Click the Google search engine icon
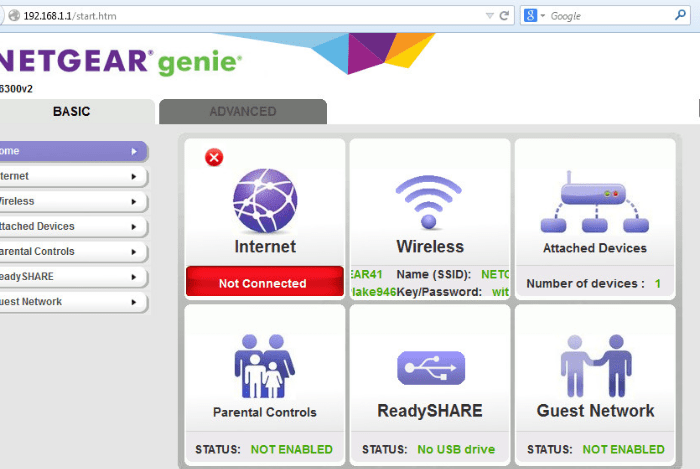Image resolution: width=700 pixels, height=469 pixels. point(530,16)
